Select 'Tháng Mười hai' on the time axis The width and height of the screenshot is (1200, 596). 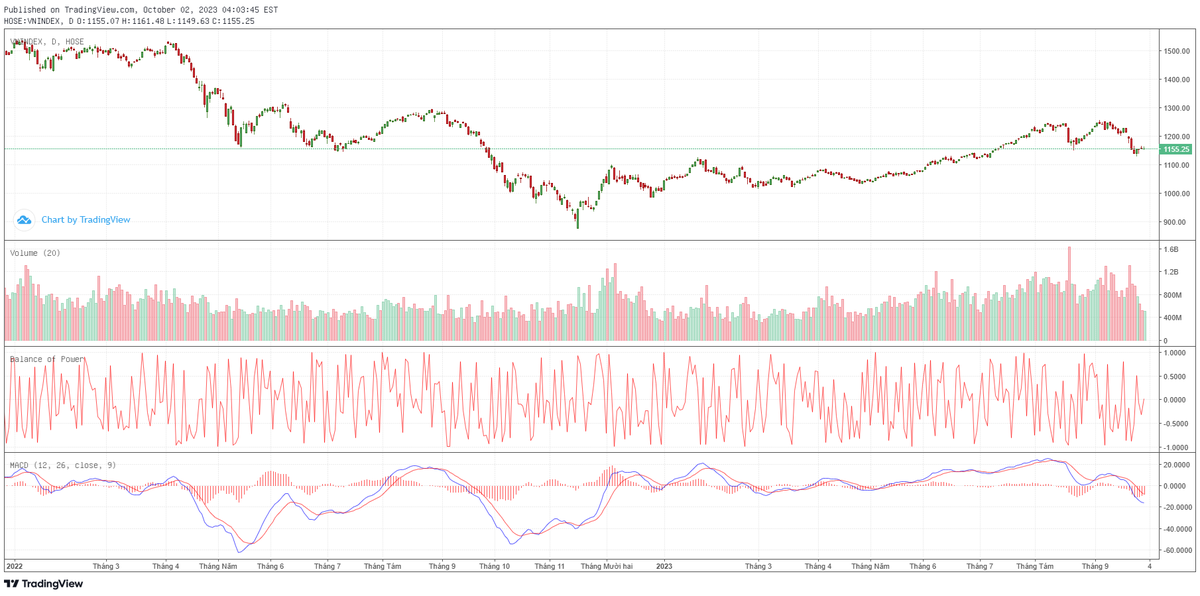[x=606, y=566]
